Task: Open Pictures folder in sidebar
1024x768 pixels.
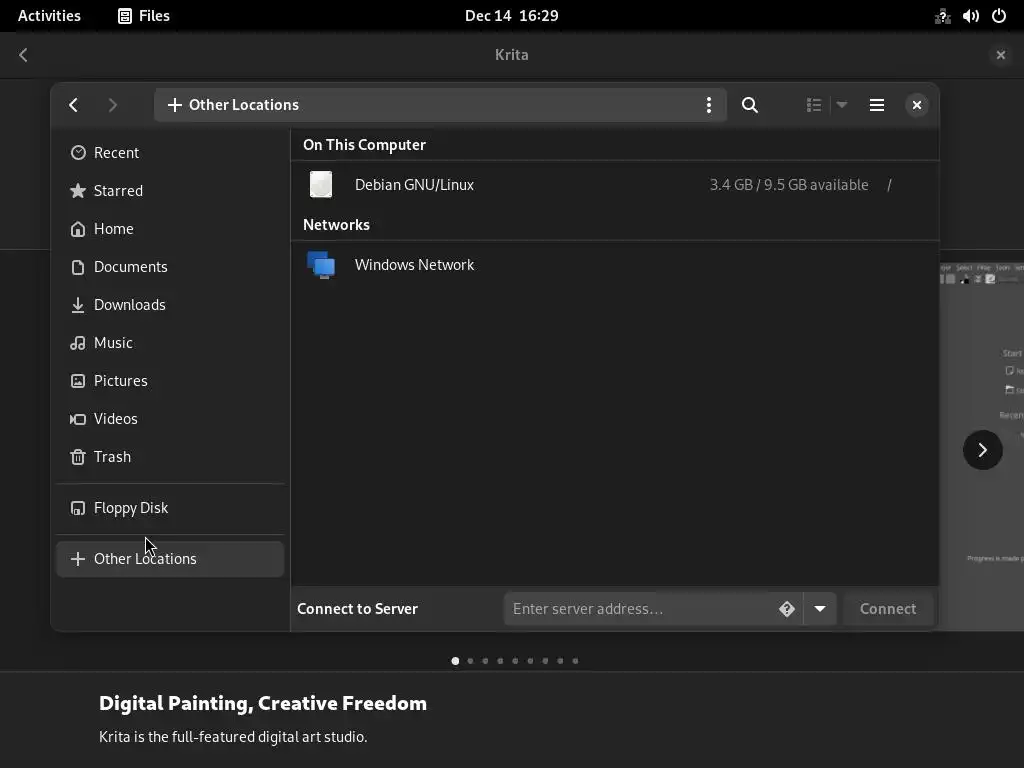Action: [170, 381]
